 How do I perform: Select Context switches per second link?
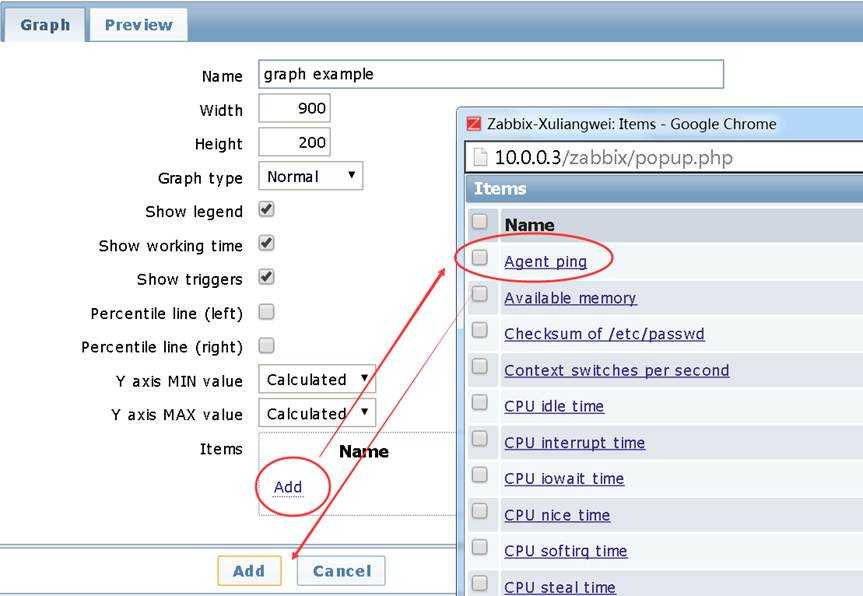616,370
